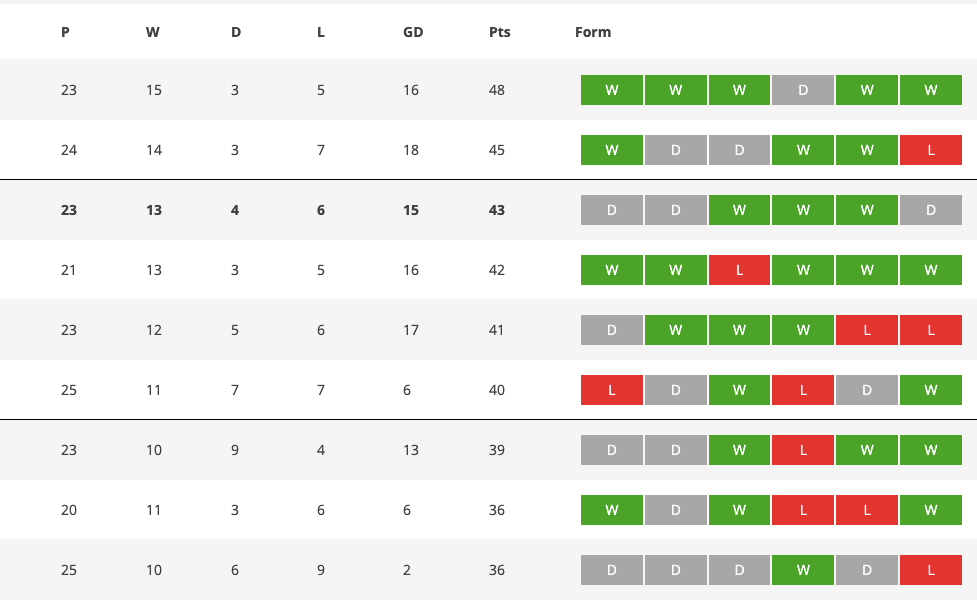Click the red L badge in the bottom row
This screenshot has width=977, height=601.
(x=930, y=570)
